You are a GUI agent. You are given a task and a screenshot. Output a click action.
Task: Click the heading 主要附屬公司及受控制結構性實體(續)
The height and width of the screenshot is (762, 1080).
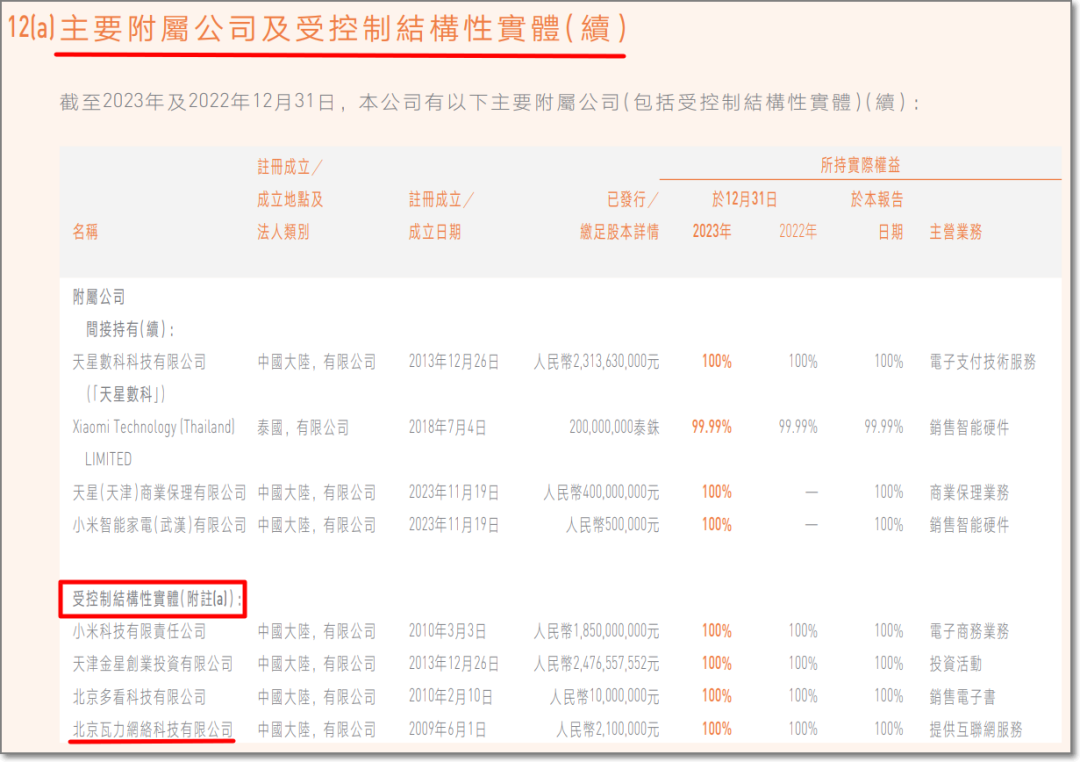click(344, 29)
